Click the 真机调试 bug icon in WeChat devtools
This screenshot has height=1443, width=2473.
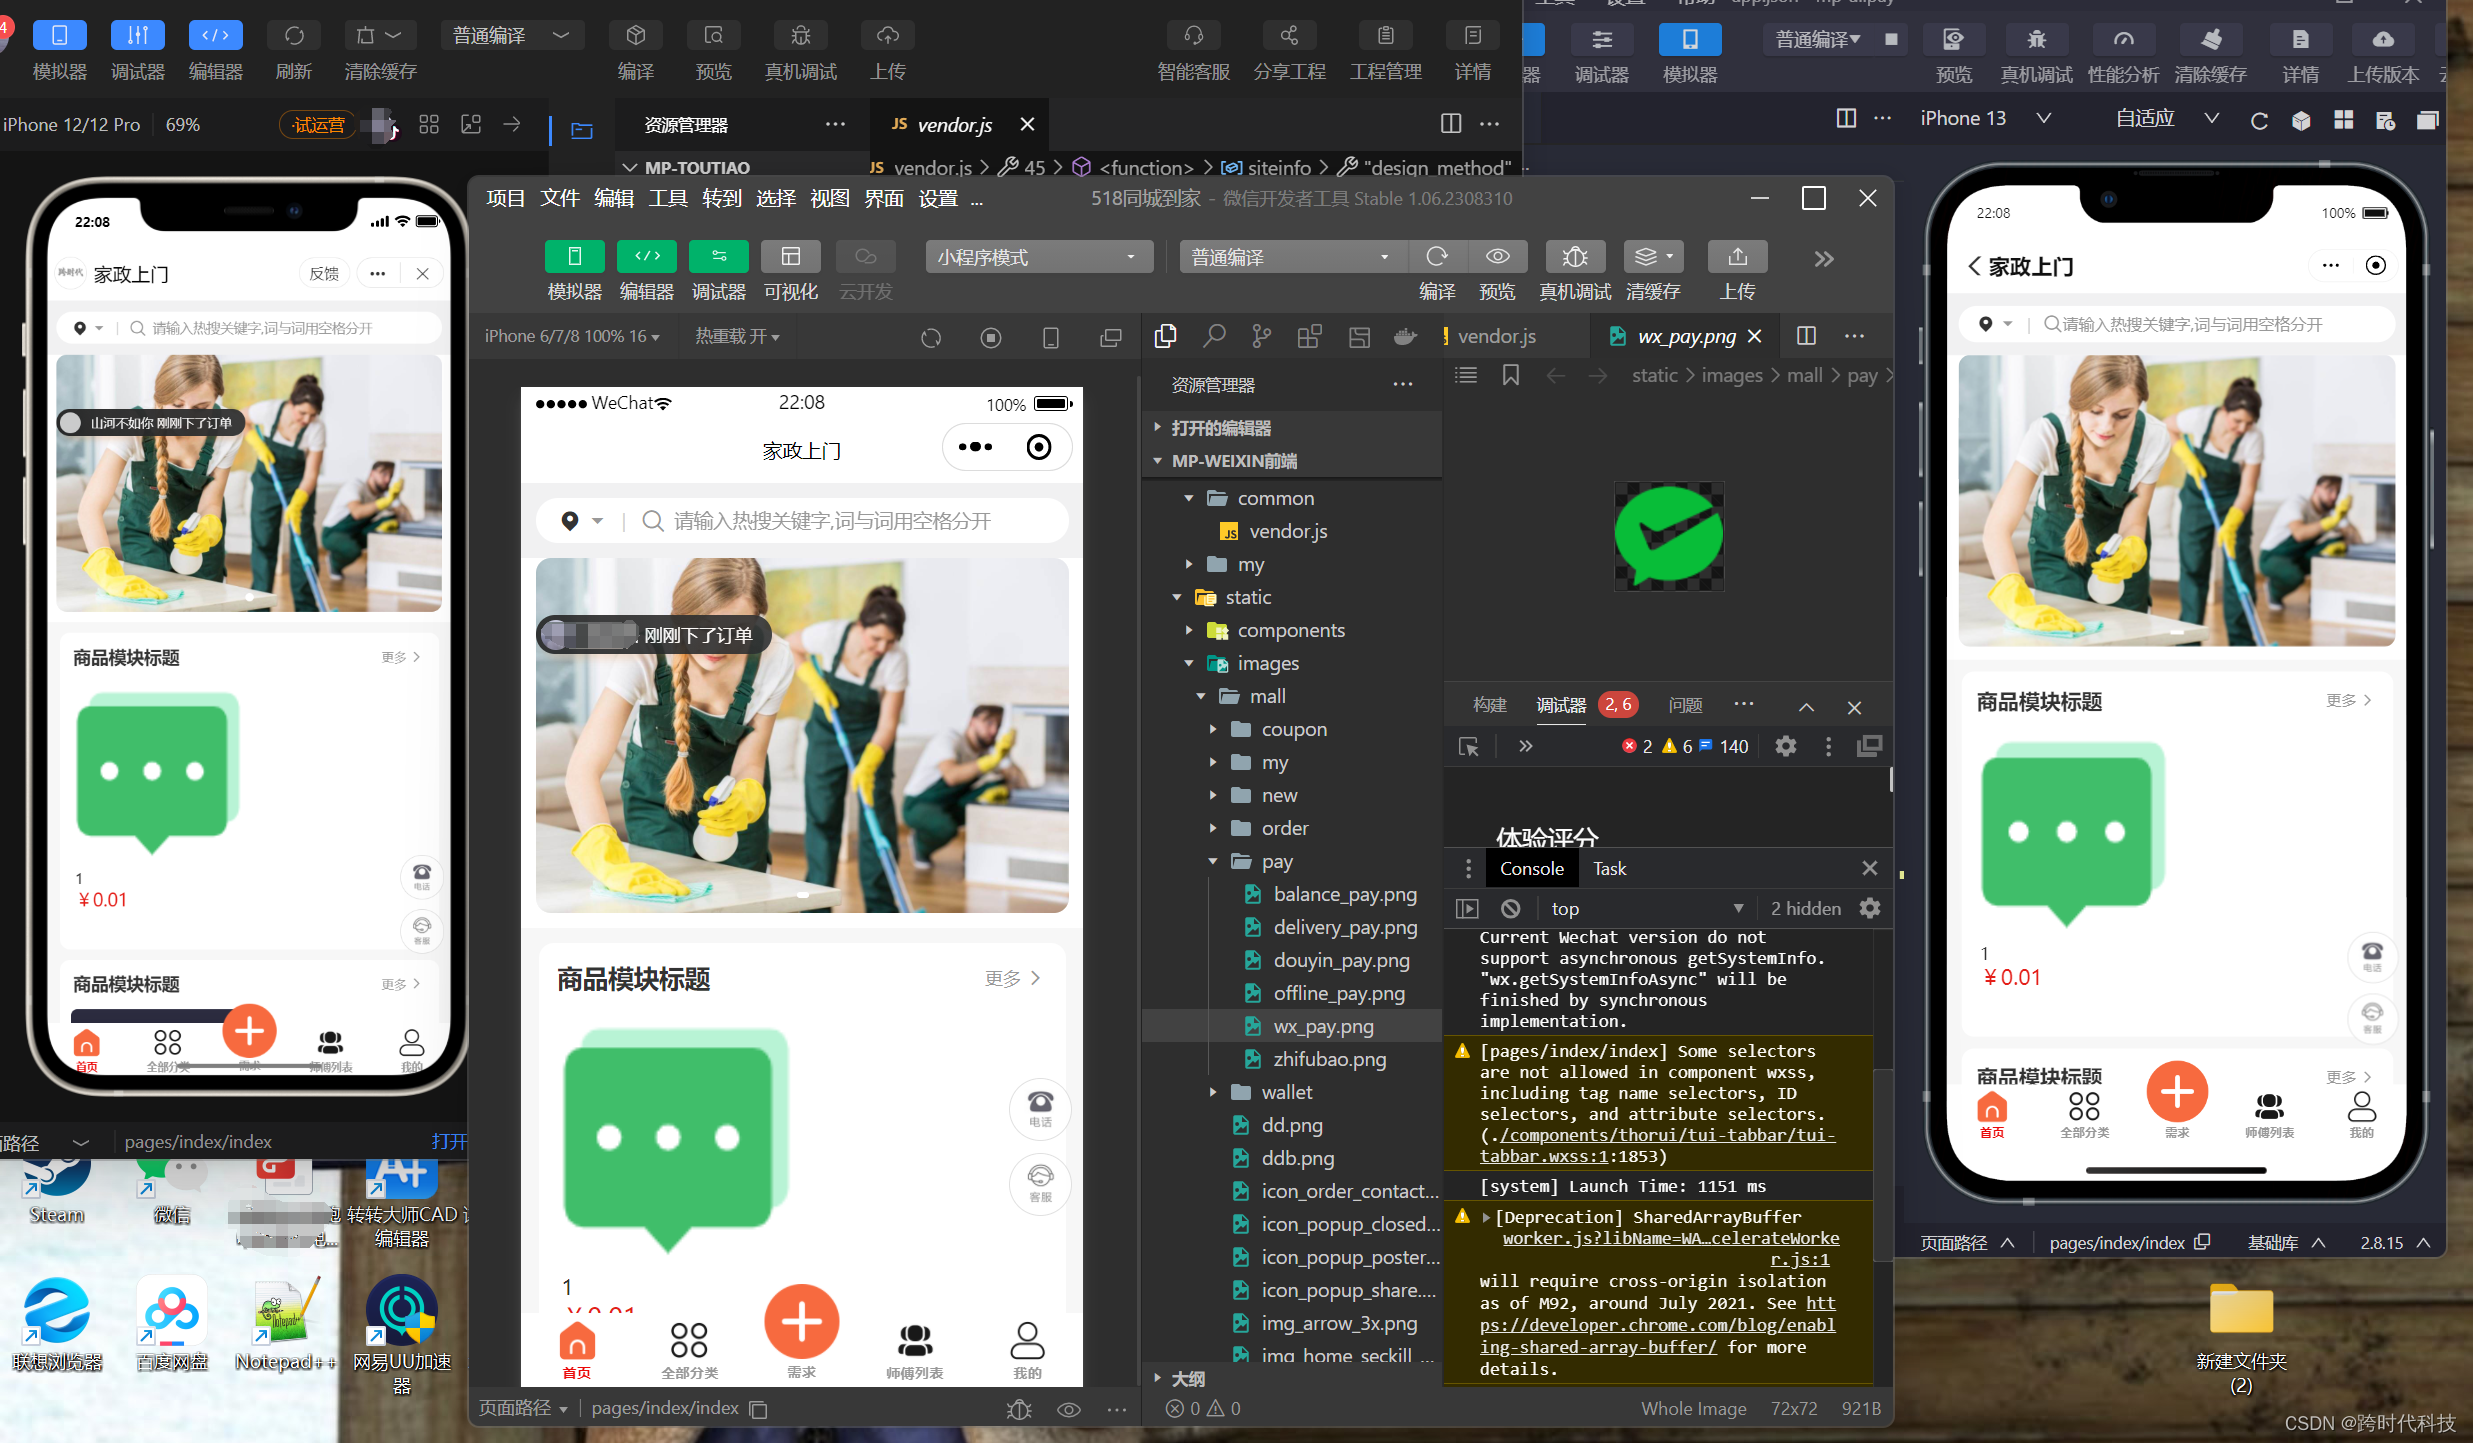coord(1574,257)
